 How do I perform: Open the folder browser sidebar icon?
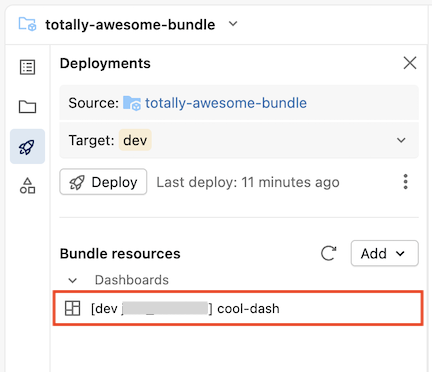[27, 107]
